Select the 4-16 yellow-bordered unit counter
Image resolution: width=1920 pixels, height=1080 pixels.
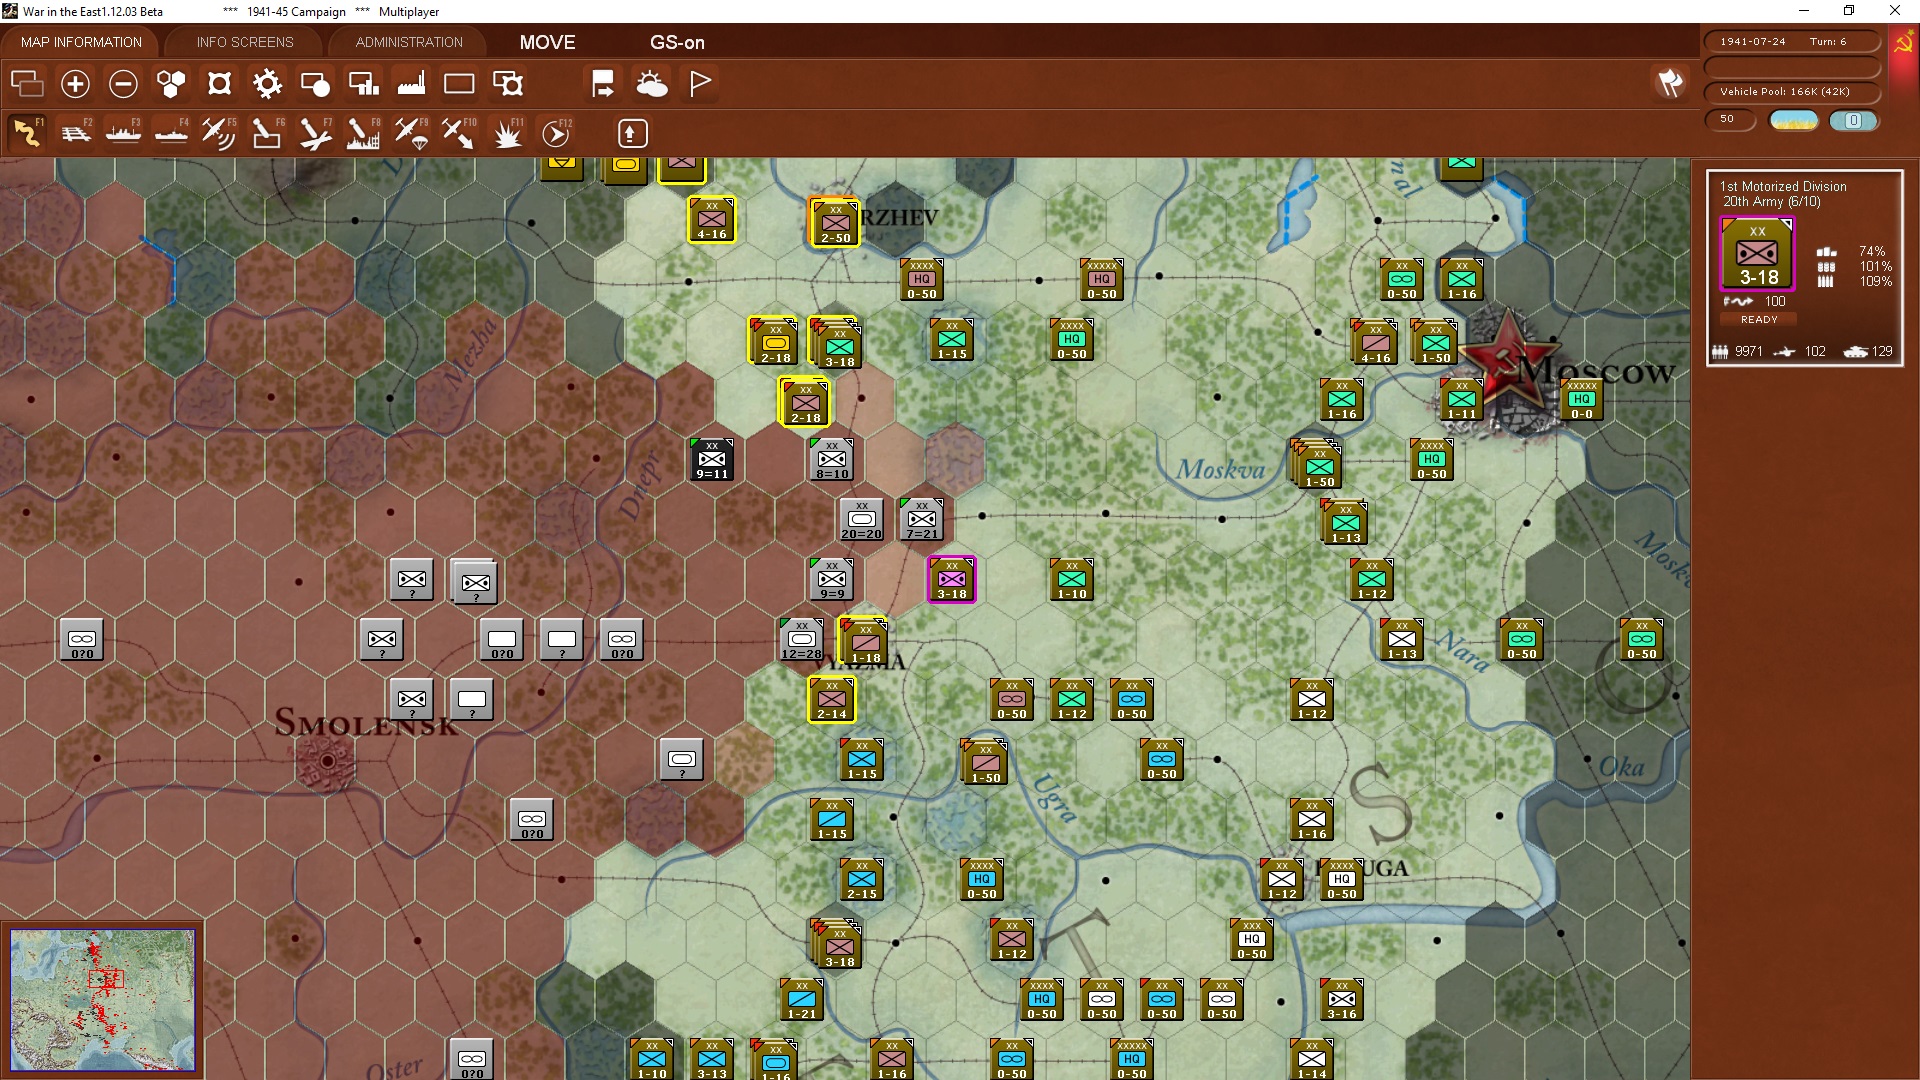click(711, 219)
